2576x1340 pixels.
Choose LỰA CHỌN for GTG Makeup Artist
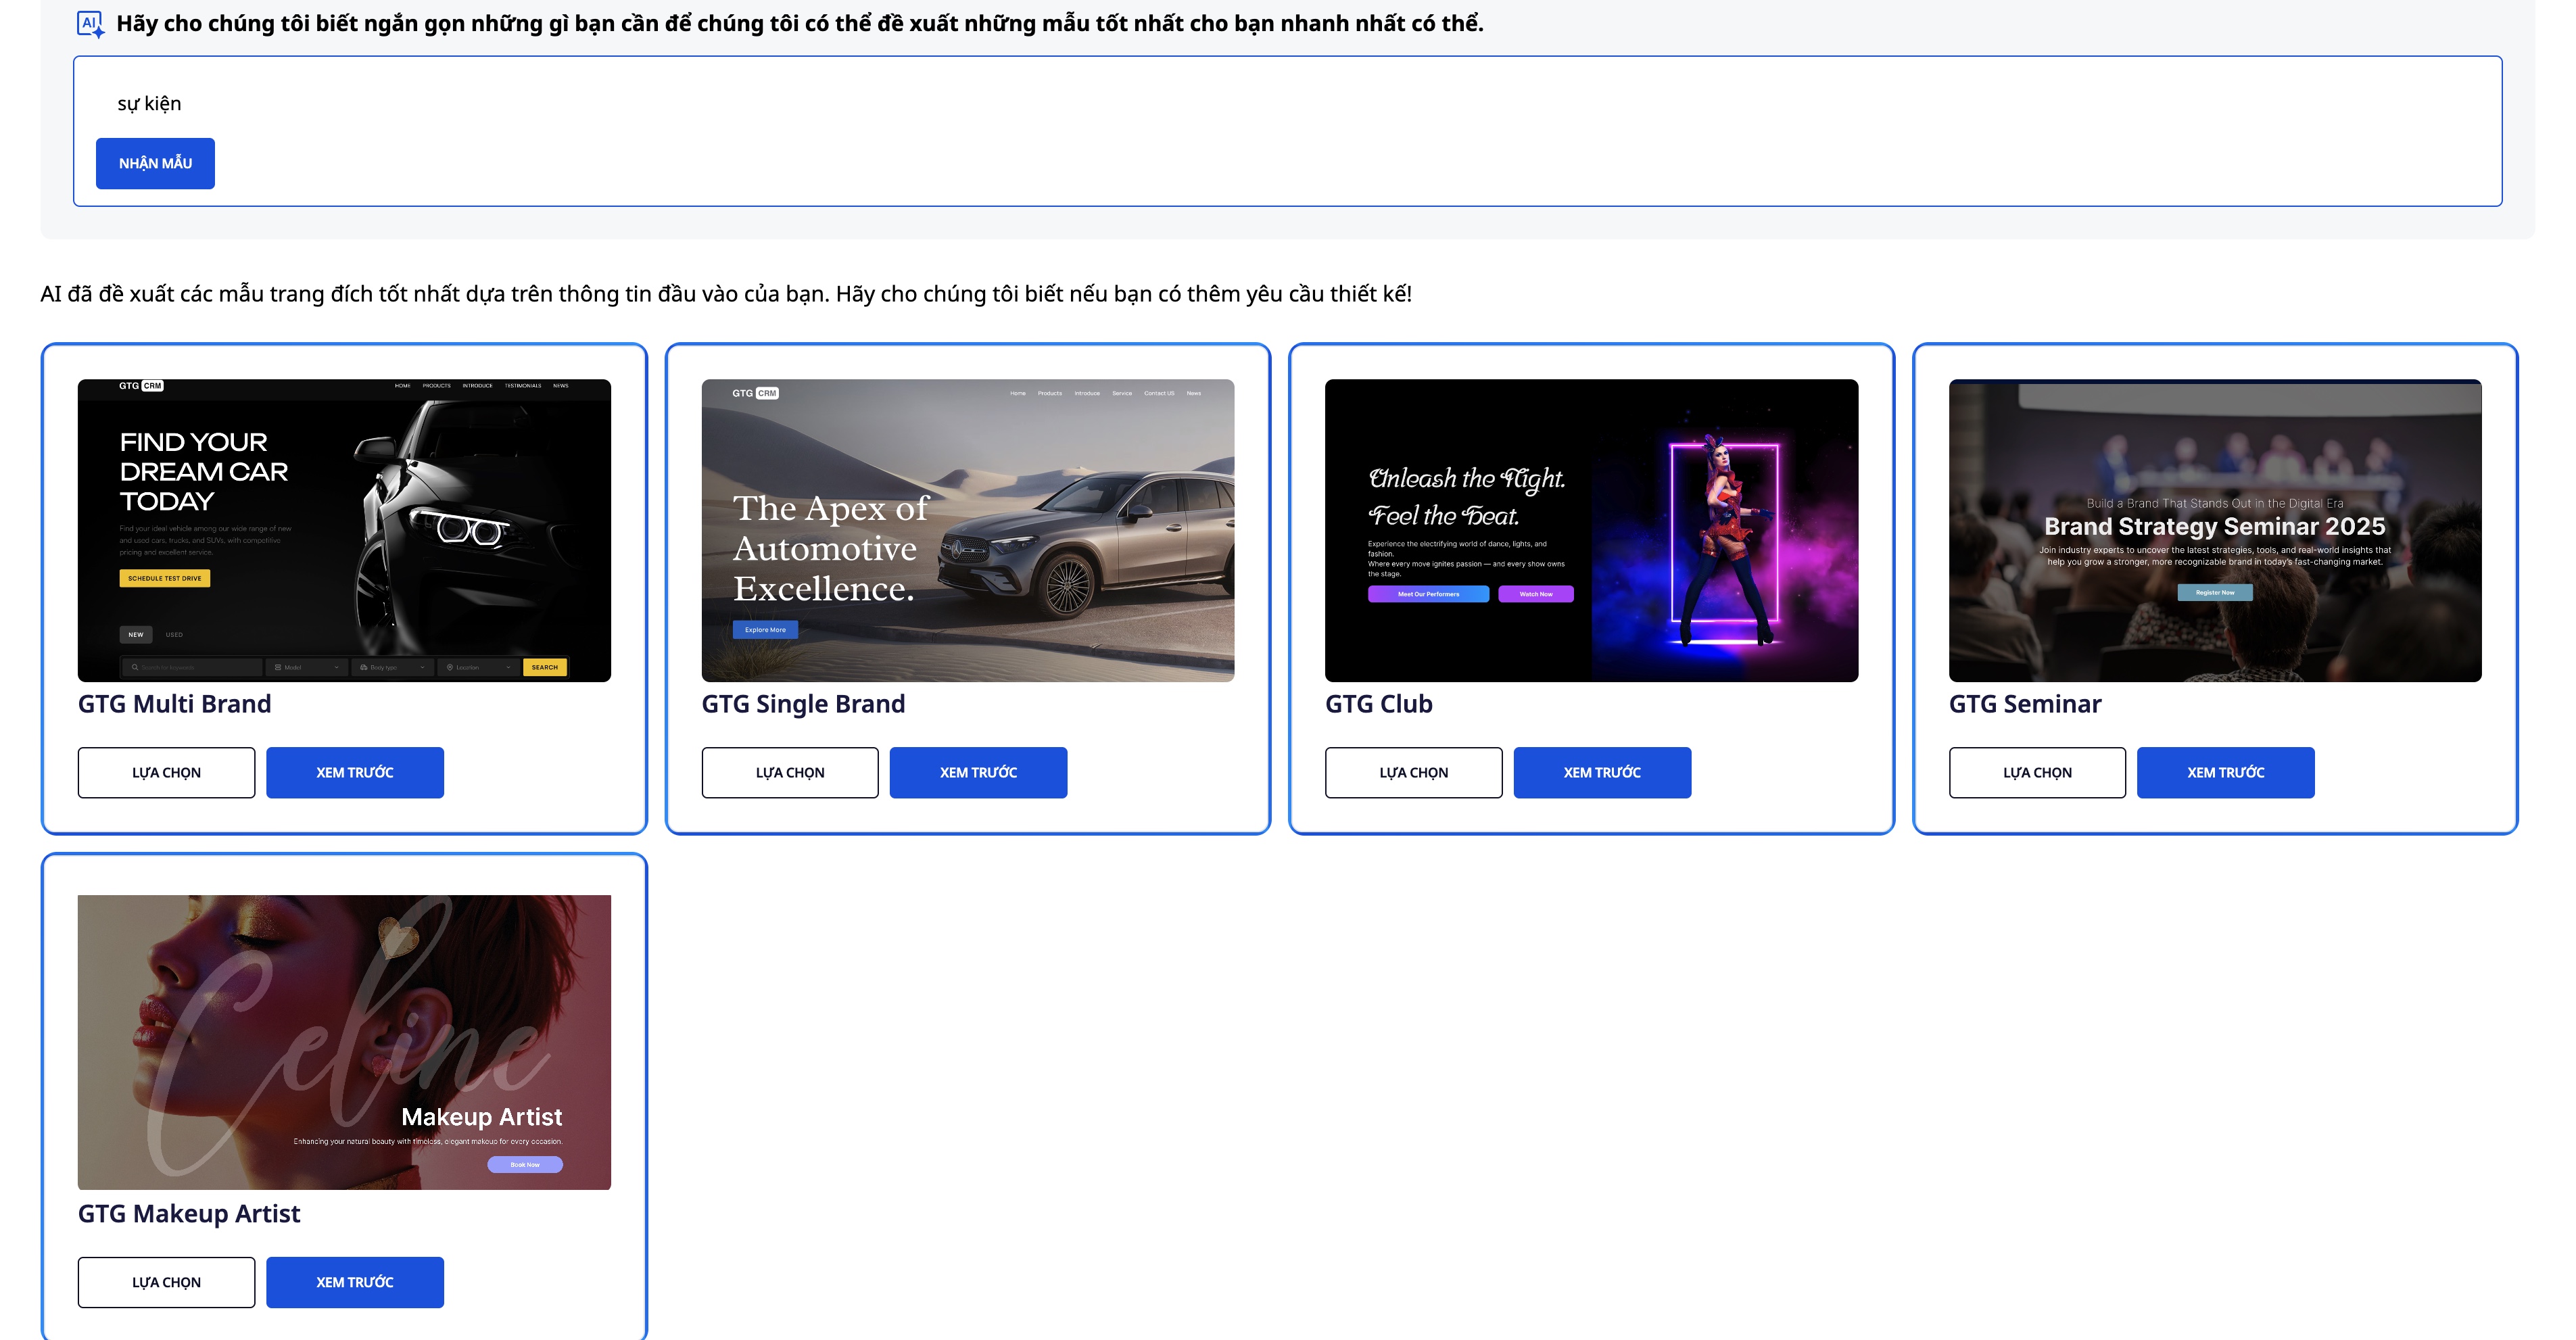[x=166, y=1282]
